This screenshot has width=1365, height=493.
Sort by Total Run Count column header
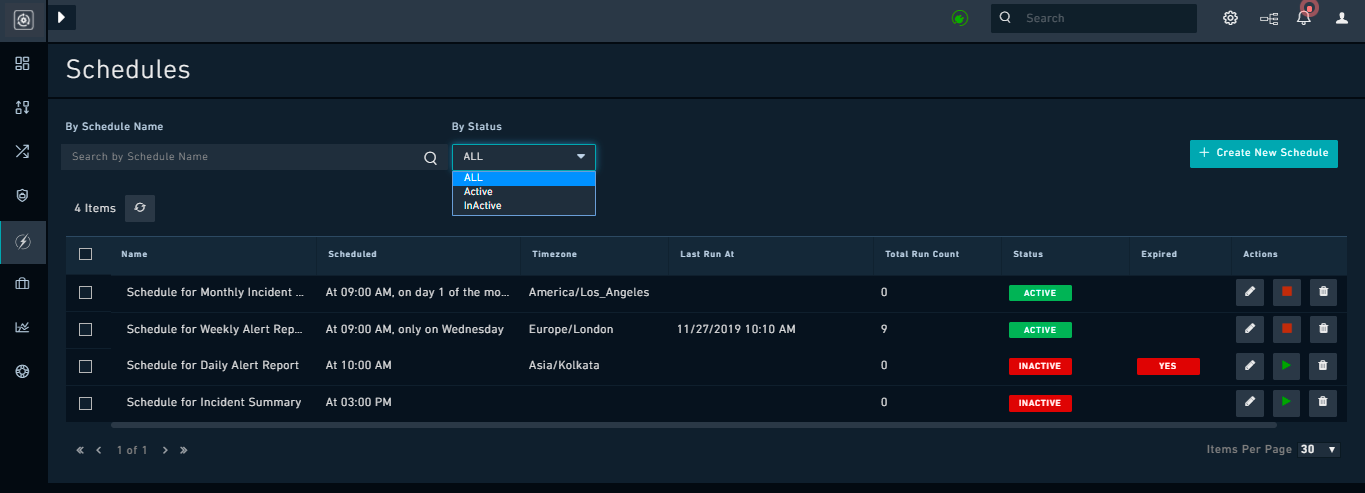[922, 254]
